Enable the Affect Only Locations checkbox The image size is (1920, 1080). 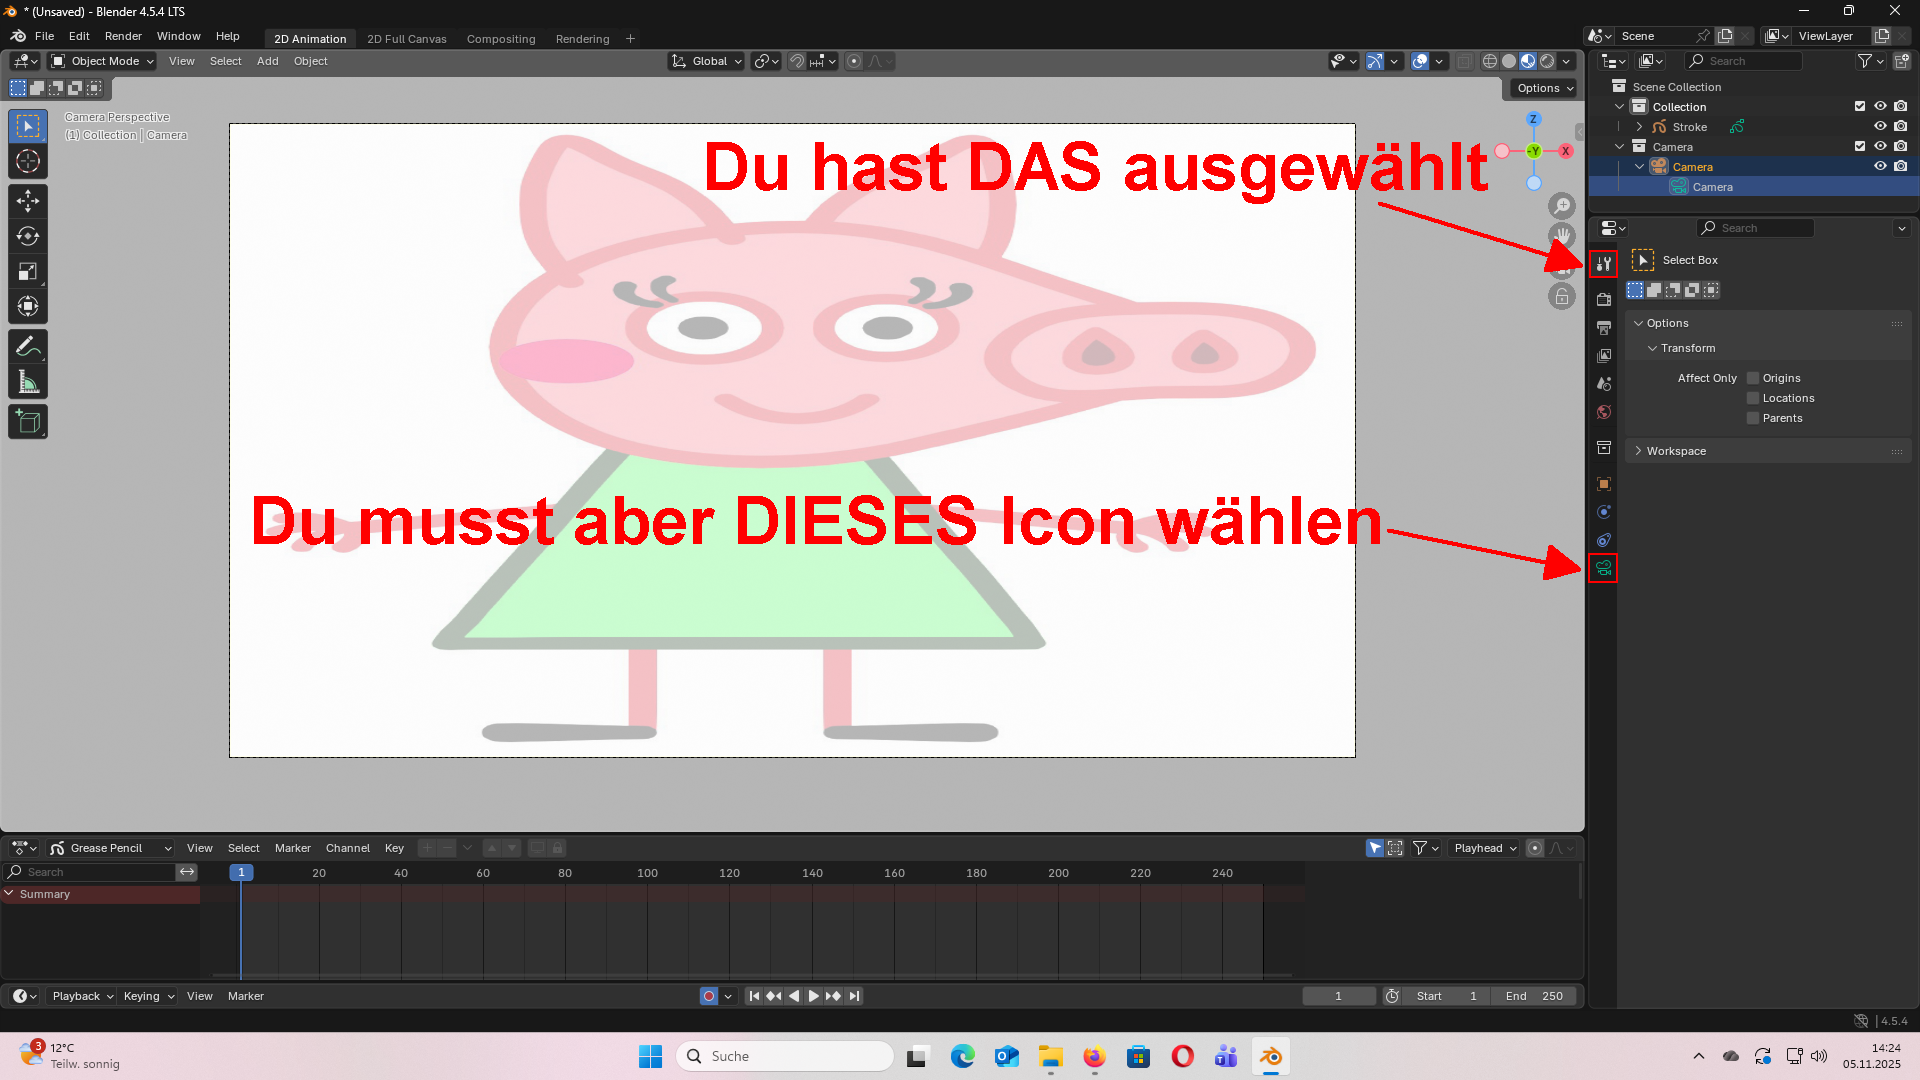tap(1753, 398)
